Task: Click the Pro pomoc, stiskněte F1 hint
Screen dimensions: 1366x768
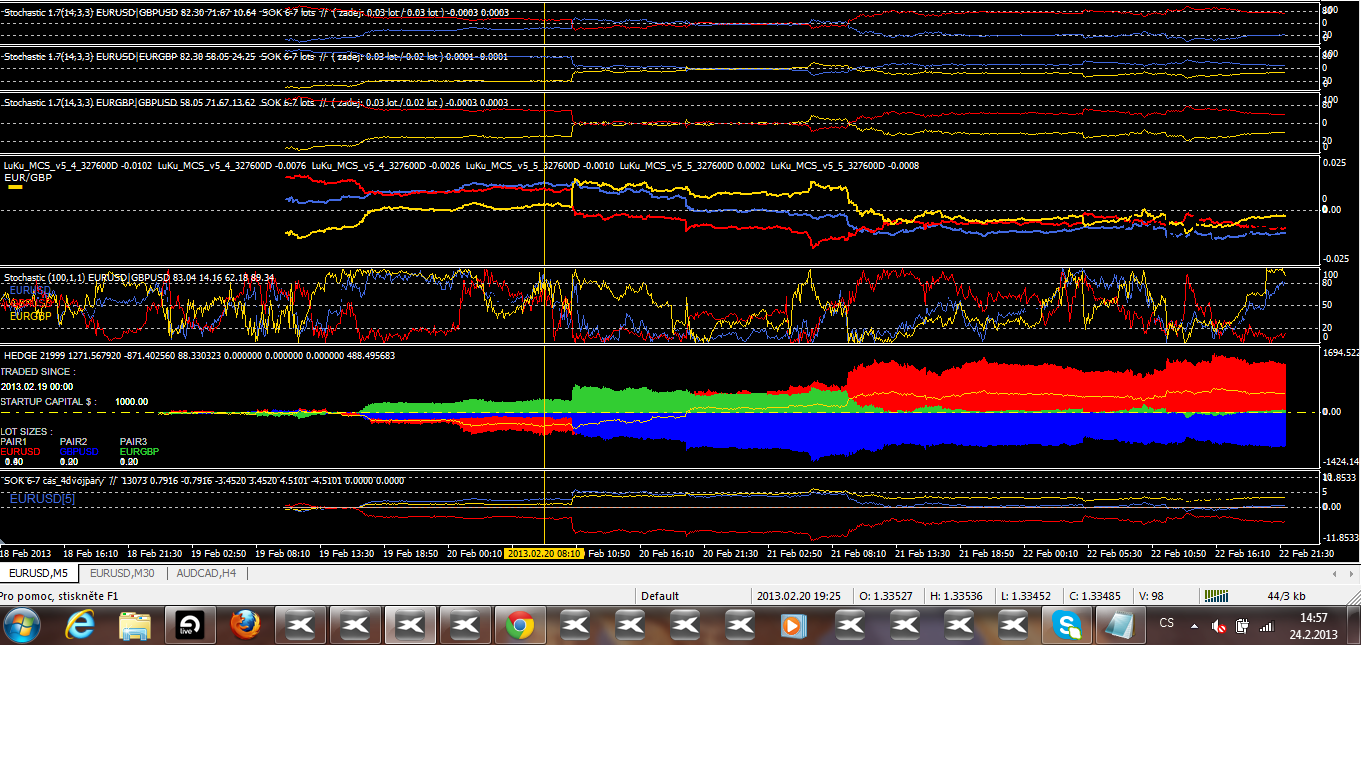Action: pyautogui.click(x=59, y=596)
